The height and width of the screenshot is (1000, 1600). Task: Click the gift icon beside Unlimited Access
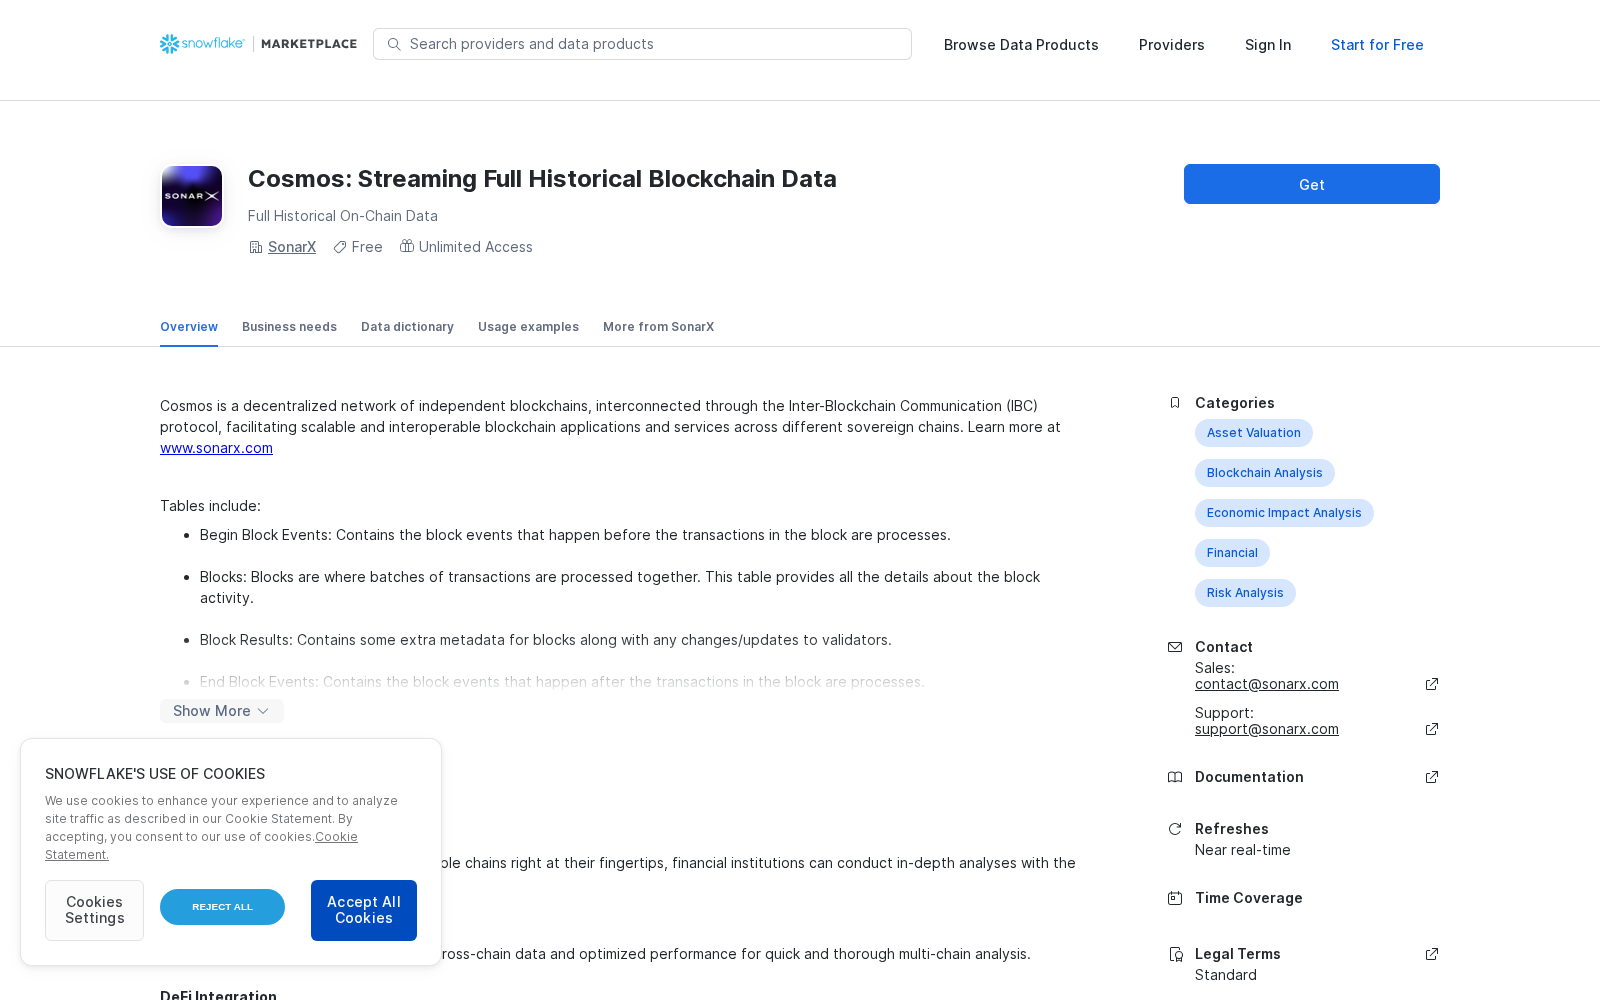(x=407, y=246)
